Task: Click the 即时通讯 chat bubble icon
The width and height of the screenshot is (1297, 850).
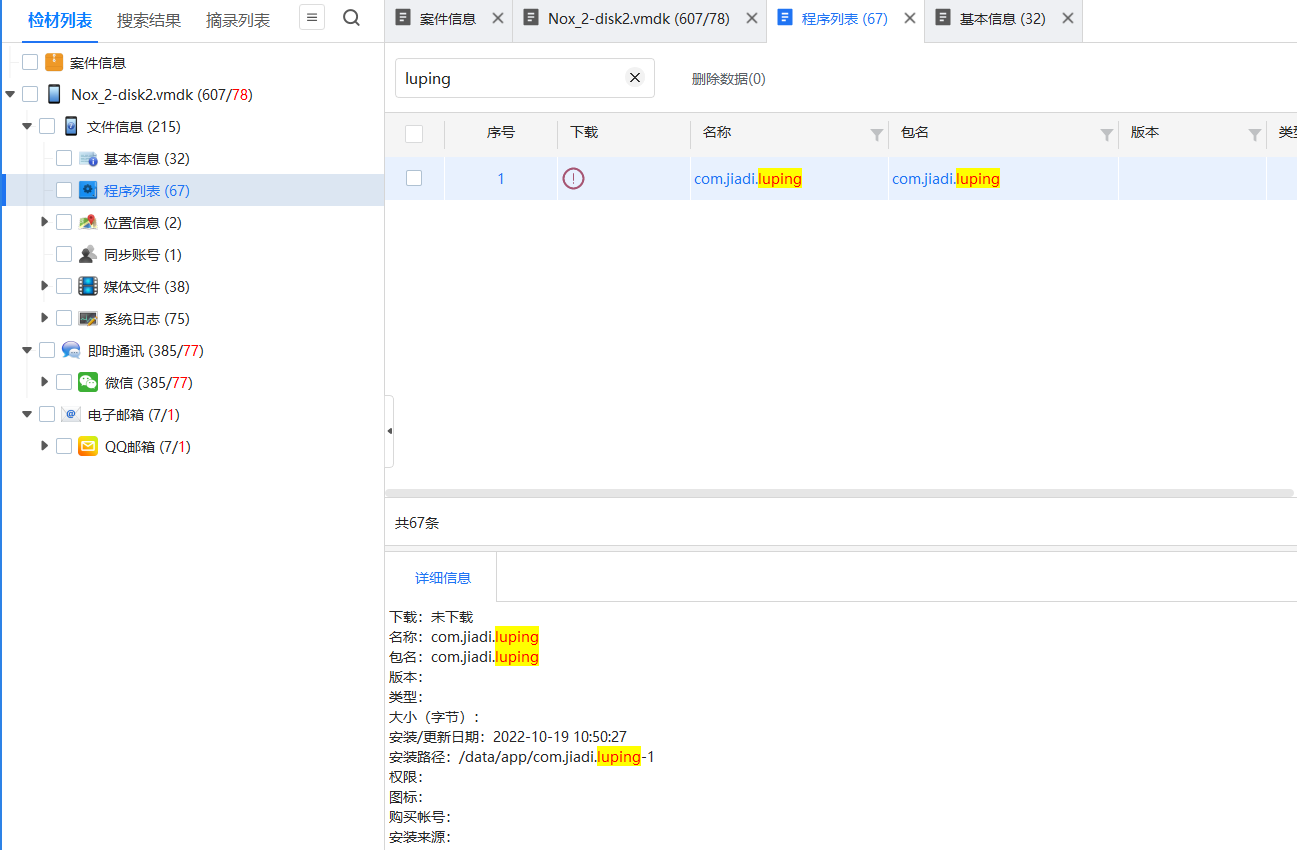Action: (71, 350)
